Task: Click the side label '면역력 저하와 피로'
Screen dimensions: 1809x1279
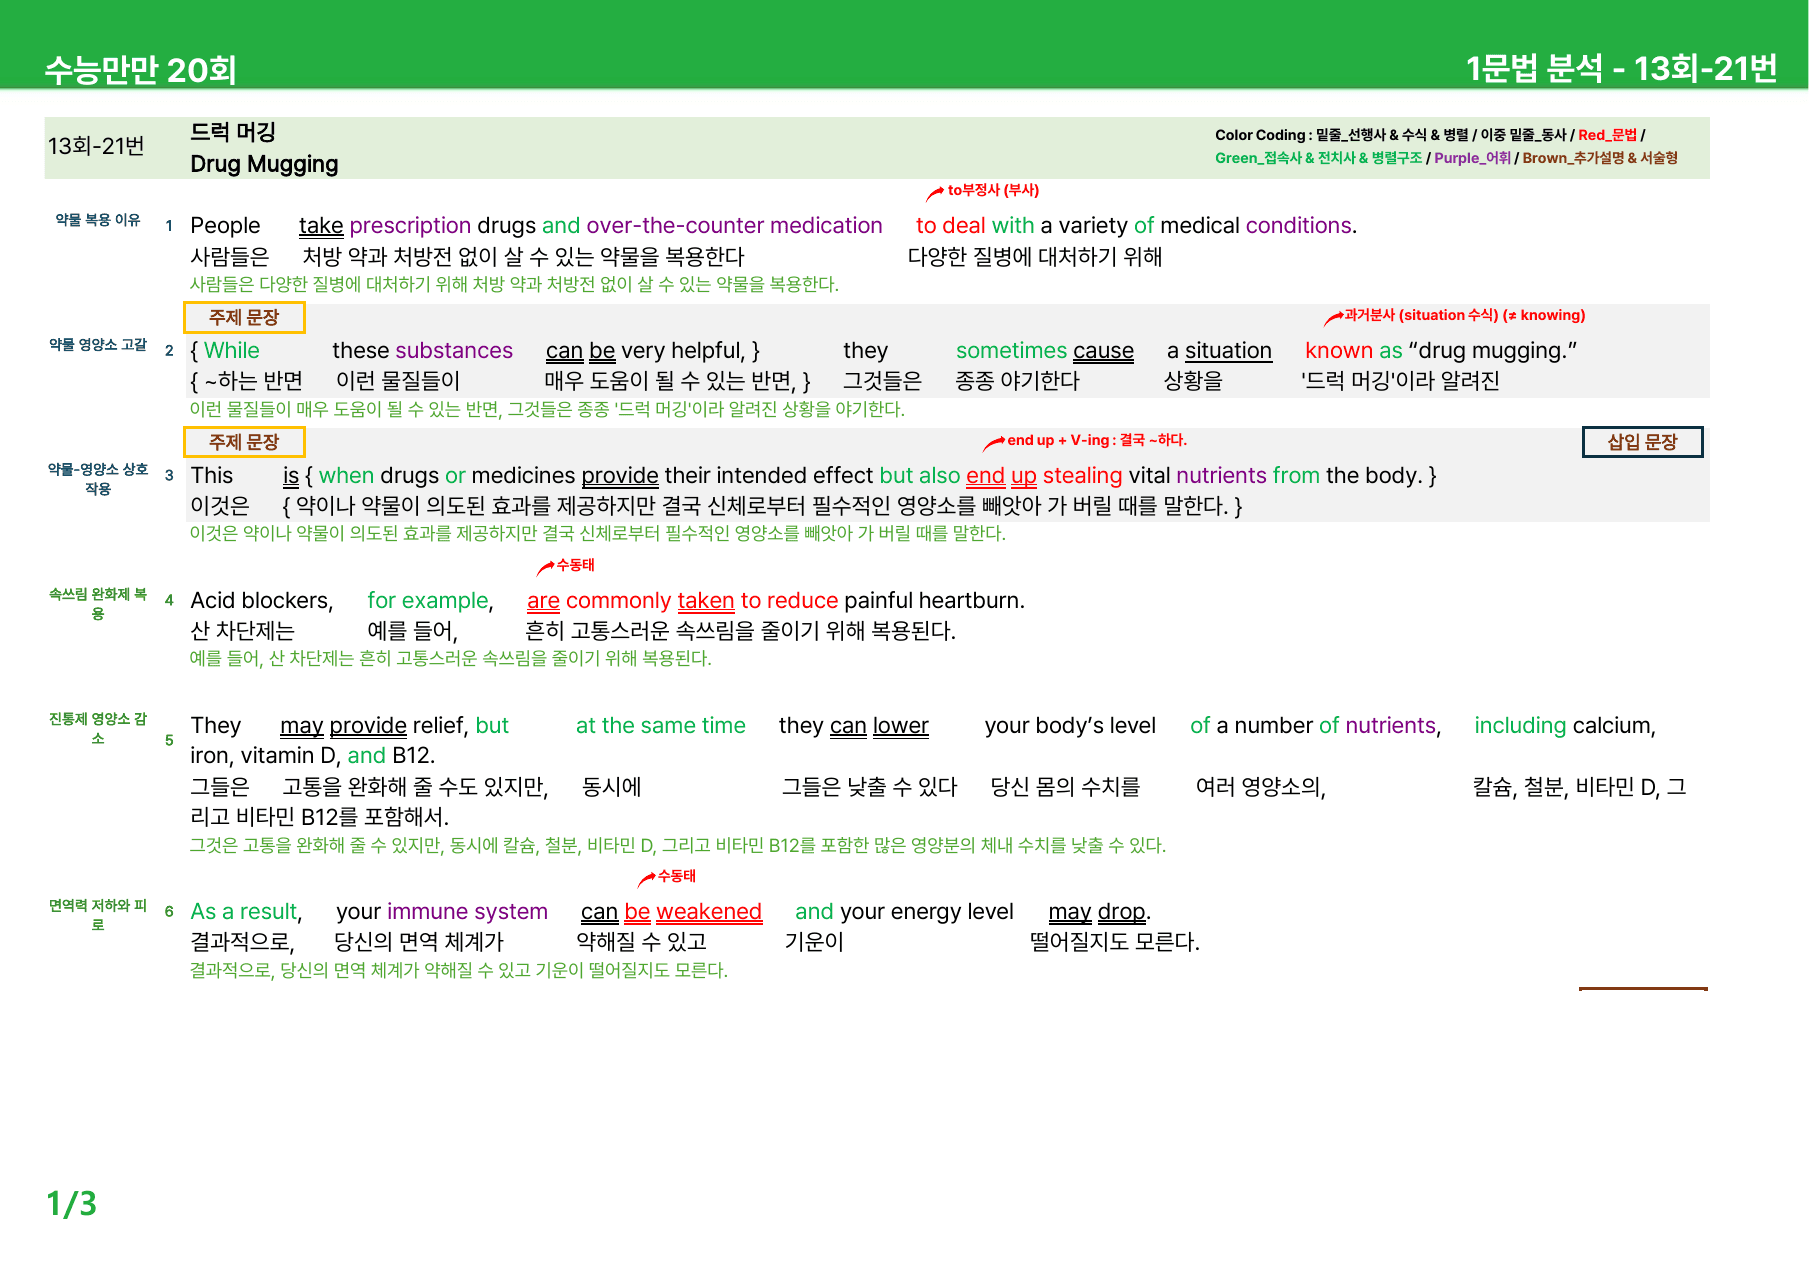Action: [x=98, y=915]
